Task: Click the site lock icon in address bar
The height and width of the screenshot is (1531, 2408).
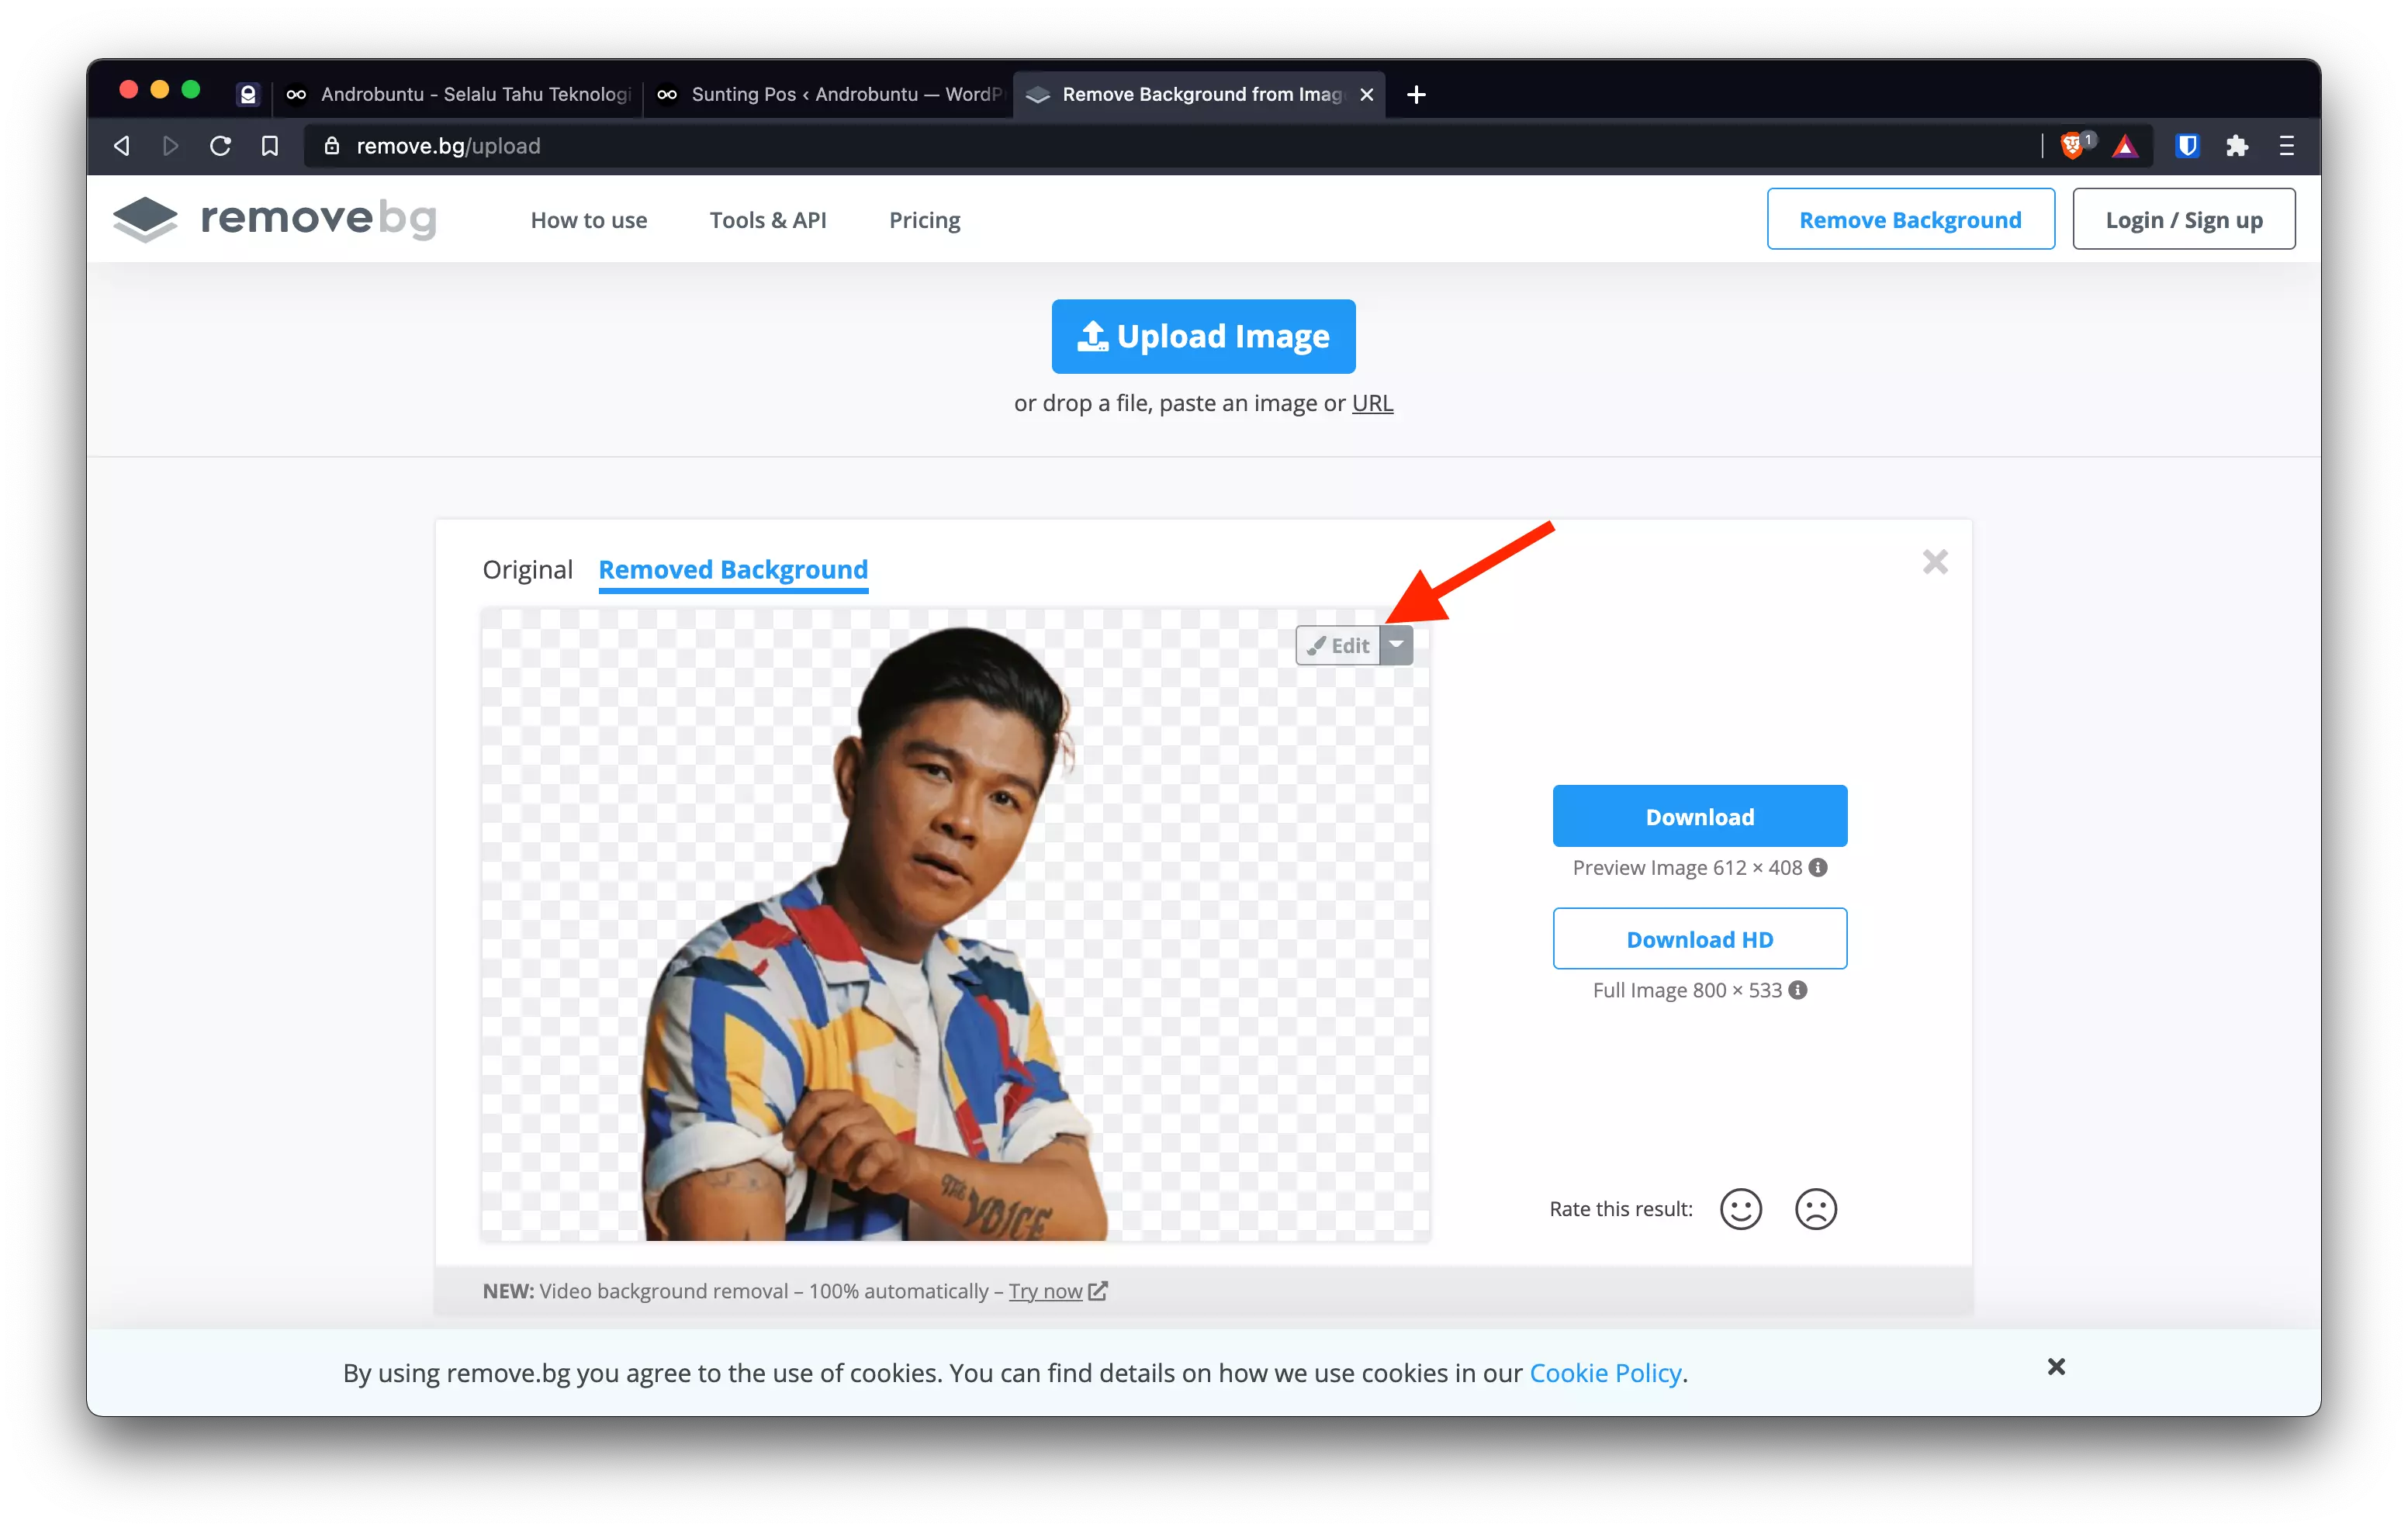Action: tap(332, 146)
